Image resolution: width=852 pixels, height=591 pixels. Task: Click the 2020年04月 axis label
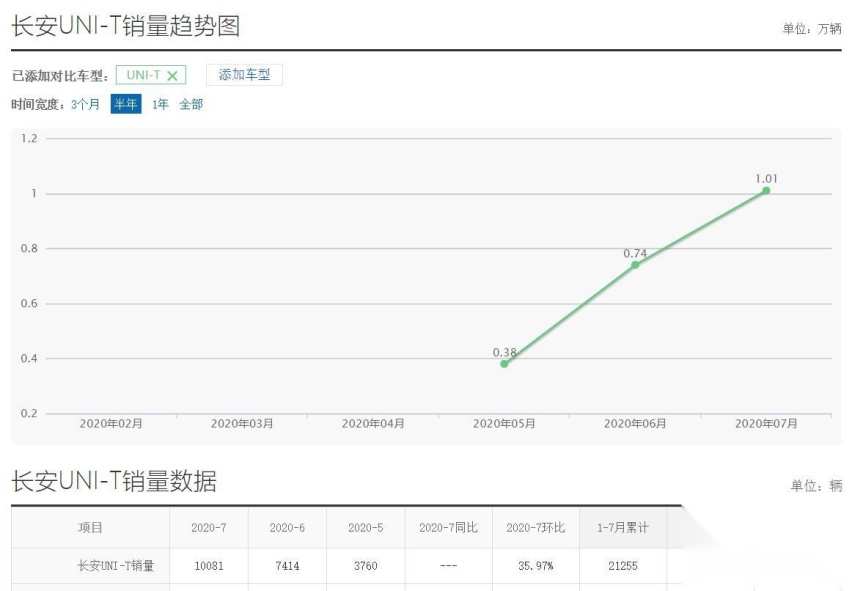[373, 424]
